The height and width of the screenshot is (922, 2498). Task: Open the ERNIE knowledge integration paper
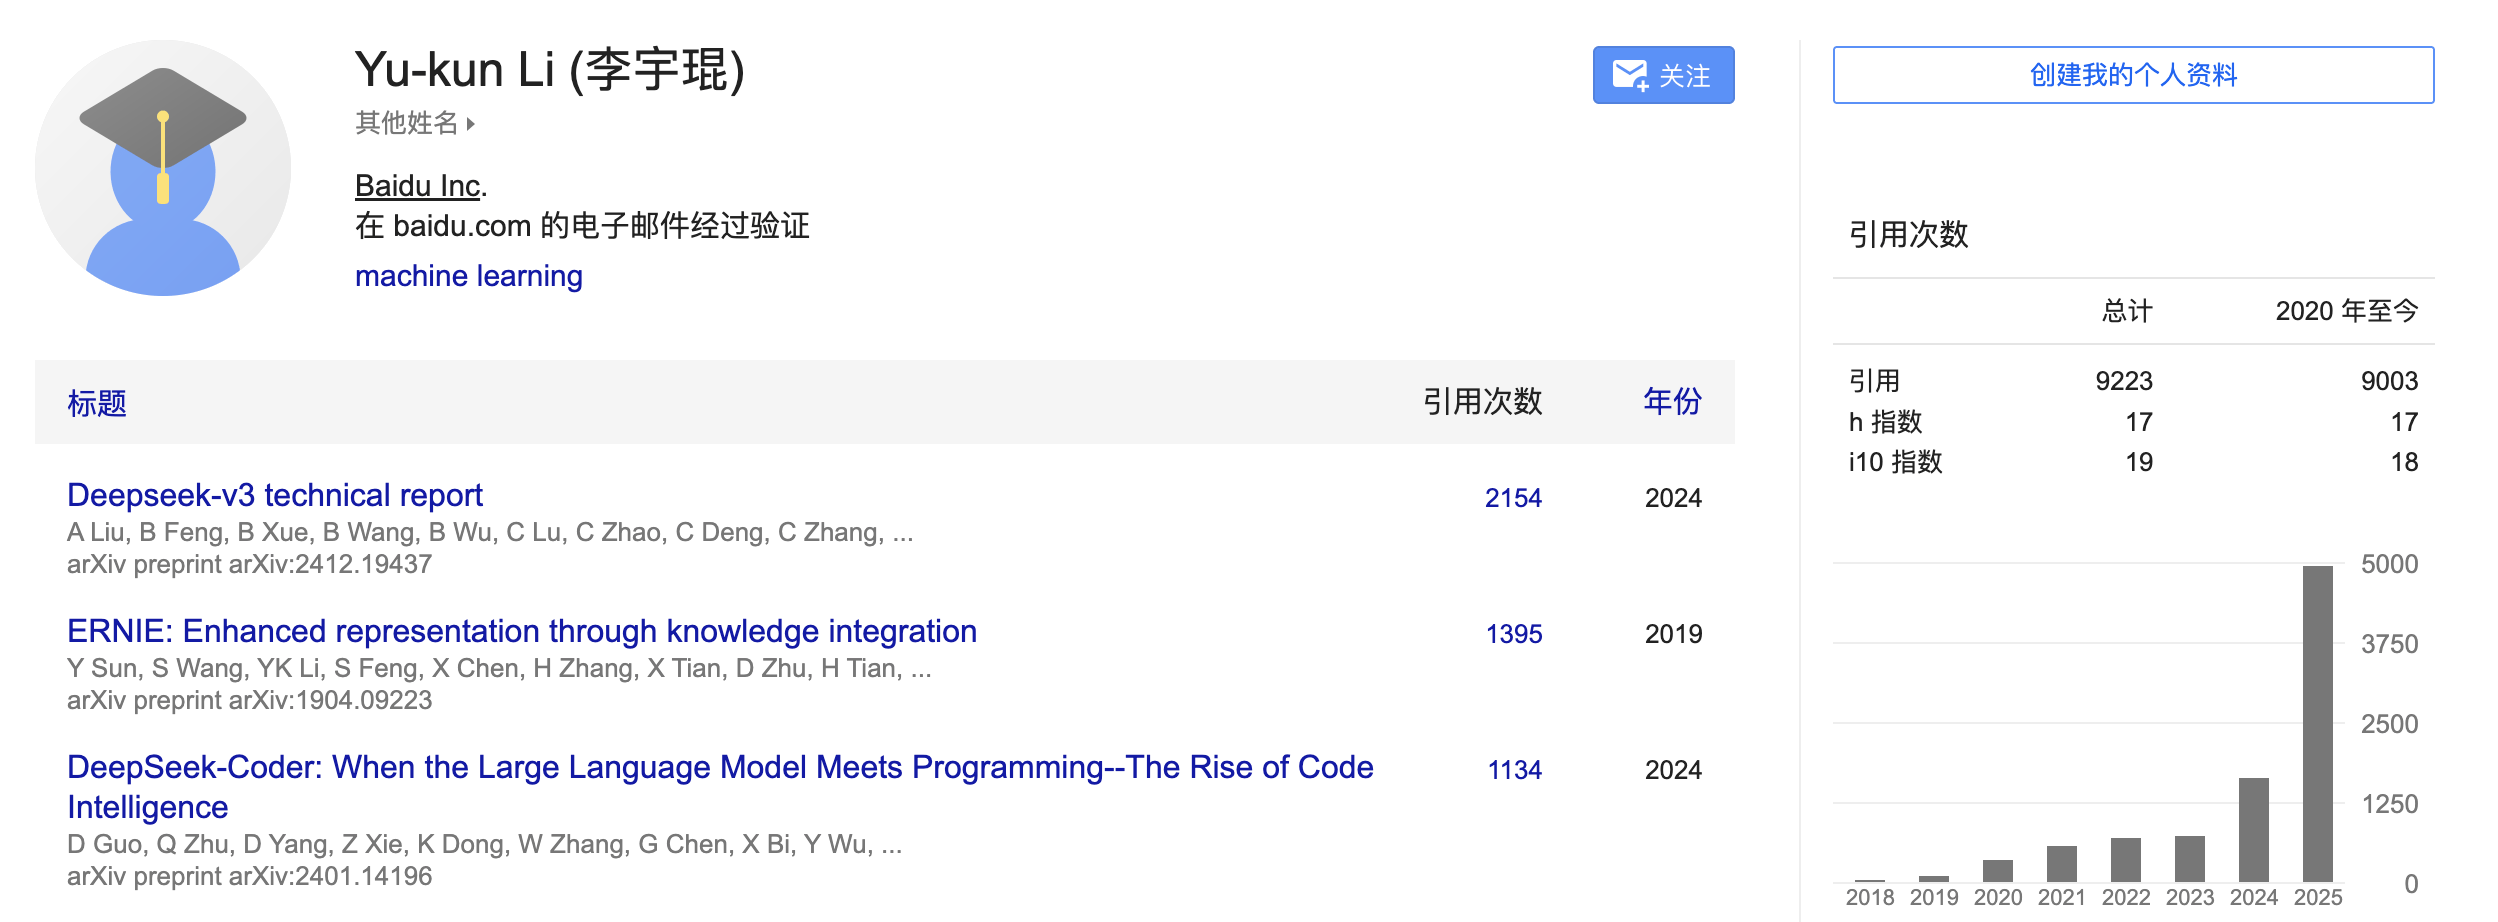point(521,631)
